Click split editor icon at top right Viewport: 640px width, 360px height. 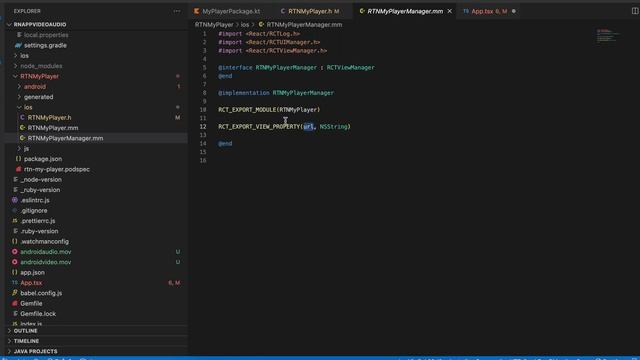tap(635, 11)
